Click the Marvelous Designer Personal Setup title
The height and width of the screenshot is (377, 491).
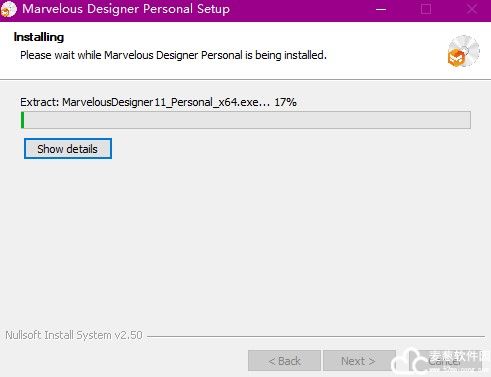pos(126,9)
